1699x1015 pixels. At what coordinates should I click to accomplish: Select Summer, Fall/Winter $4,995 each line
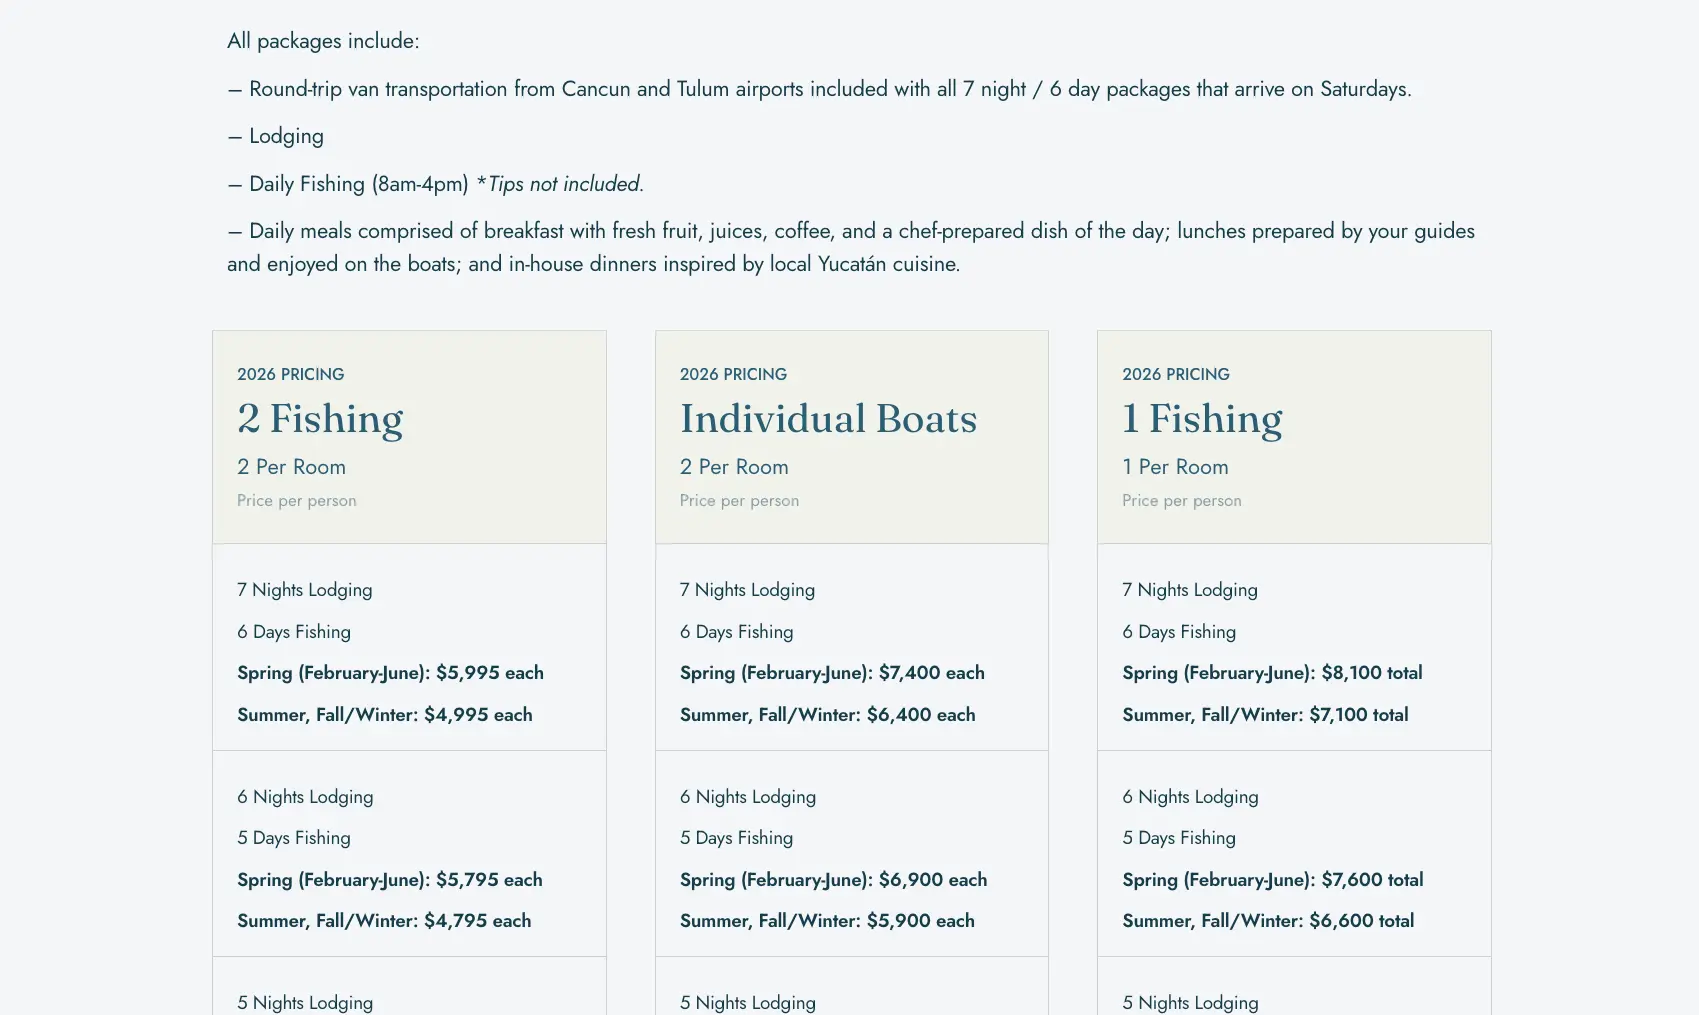click(385, 715)
